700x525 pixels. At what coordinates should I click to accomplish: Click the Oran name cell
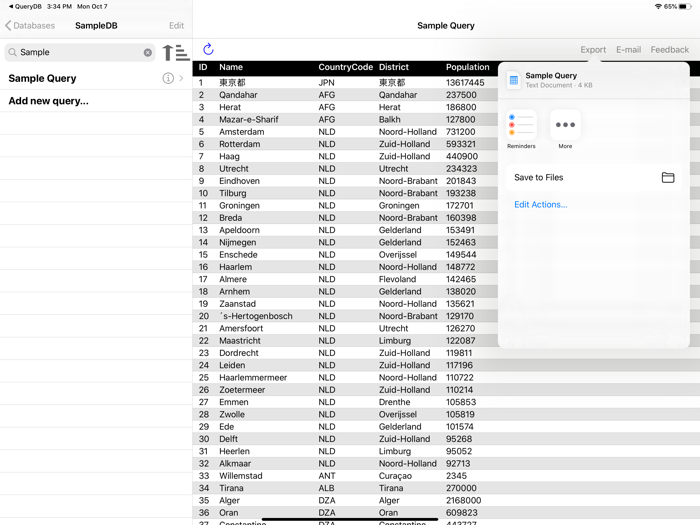tap(229, 512)
